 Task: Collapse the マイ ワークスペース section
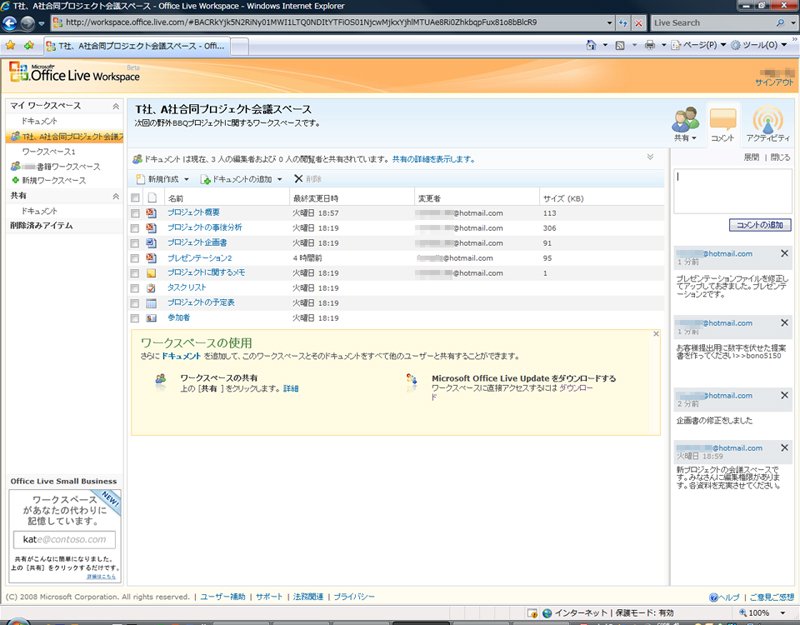[x=116, y=106]
